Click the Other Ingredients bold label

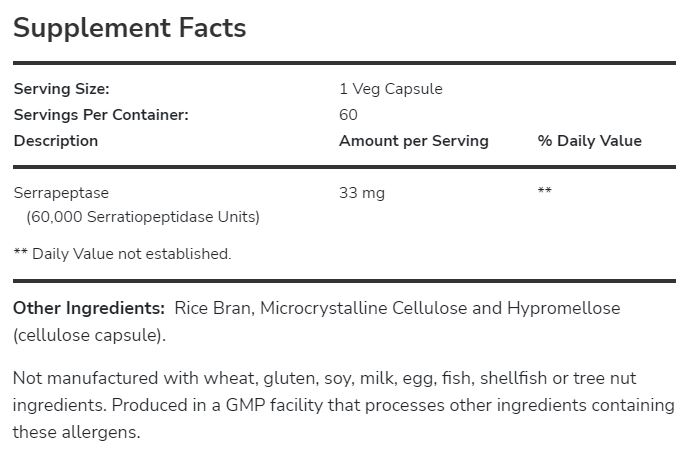89,308
